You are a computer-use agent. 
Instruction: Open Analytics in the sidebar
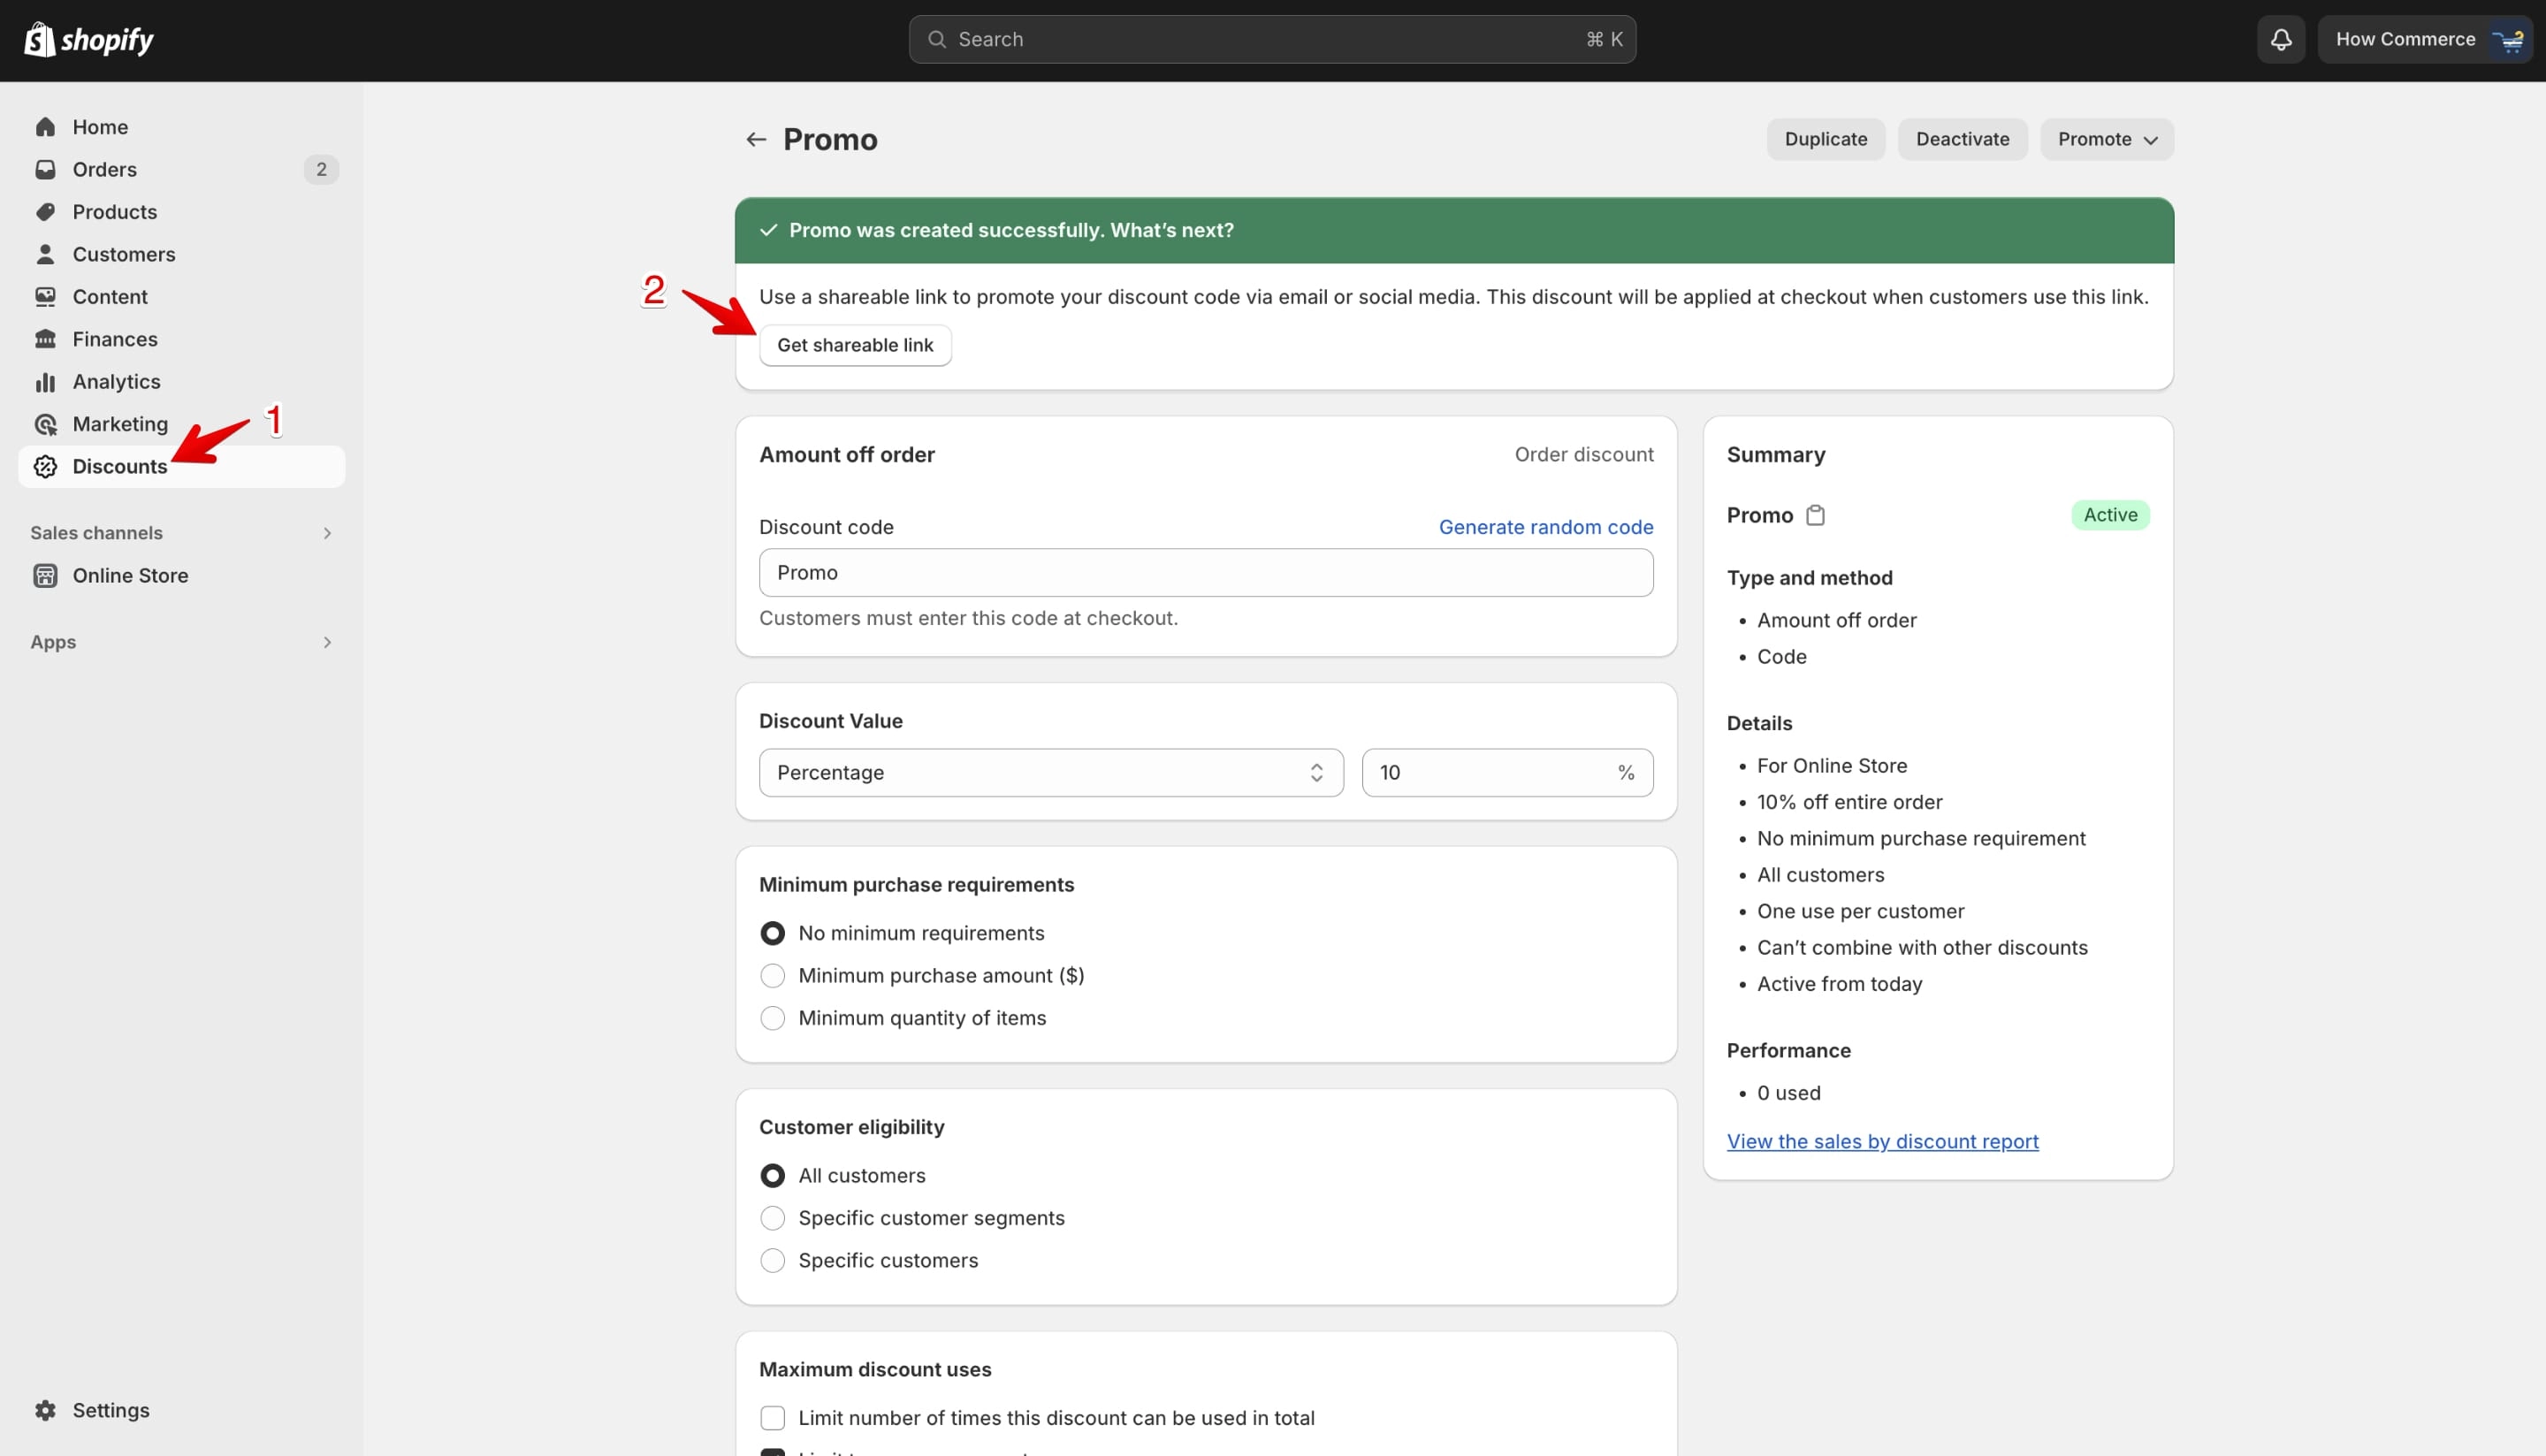(x=181, y=382)
